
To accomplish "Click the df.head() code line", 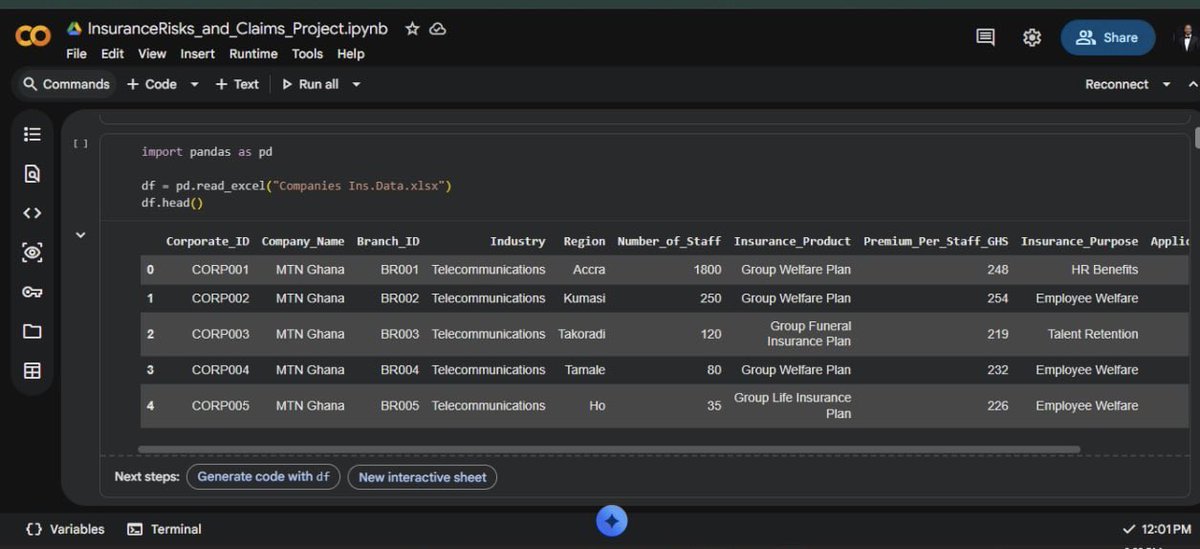I will pyautogui.click(x=172, y=203).
